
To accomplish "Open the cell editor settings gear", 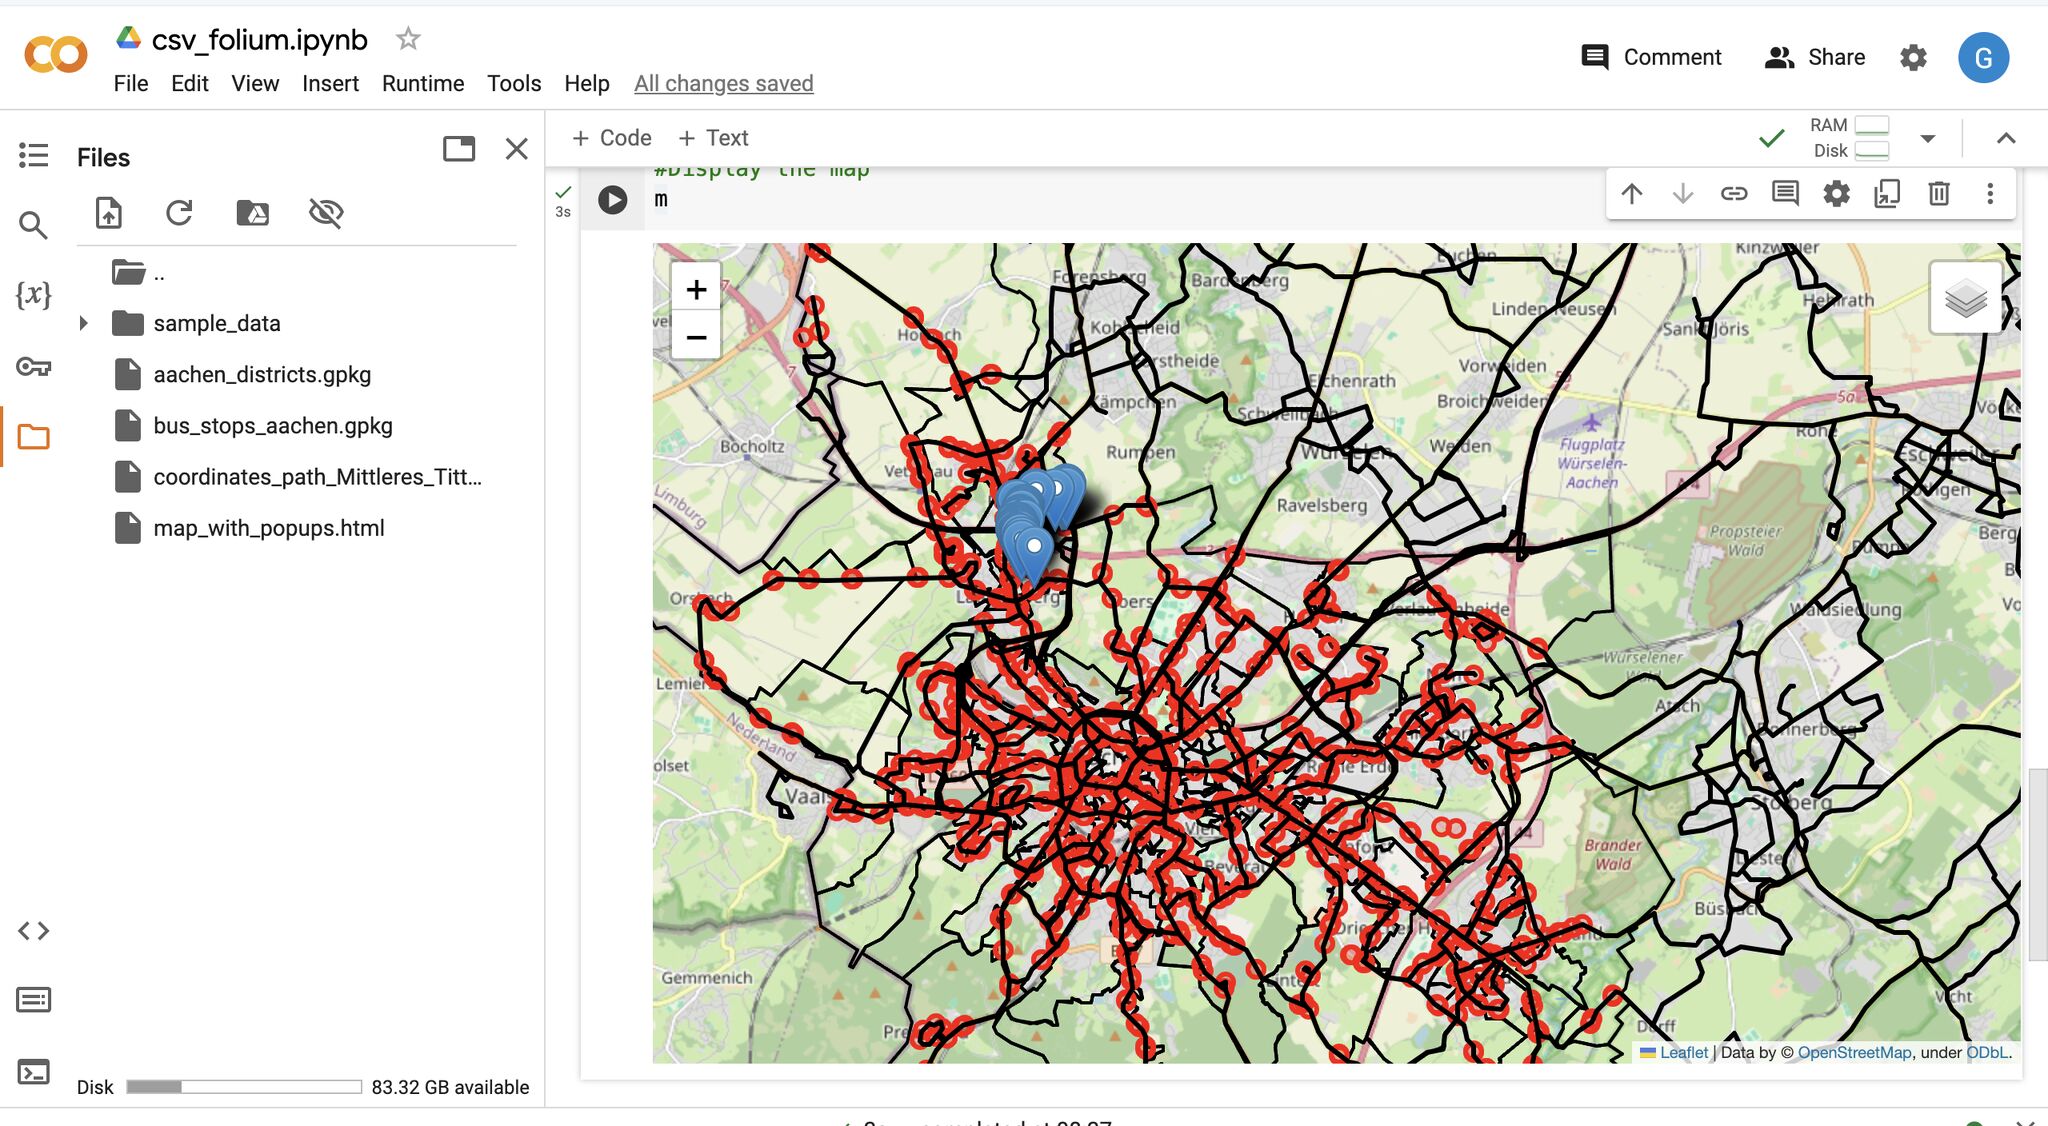I will click(x=1836, y=193).
